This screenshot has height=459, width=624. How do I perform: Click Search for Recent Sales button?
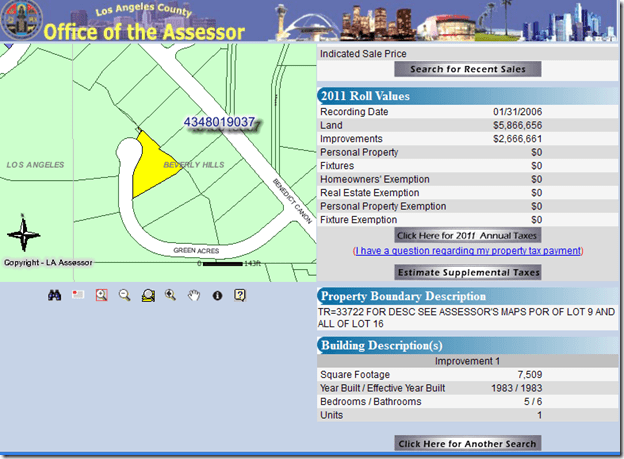click(x=467, y=69)
